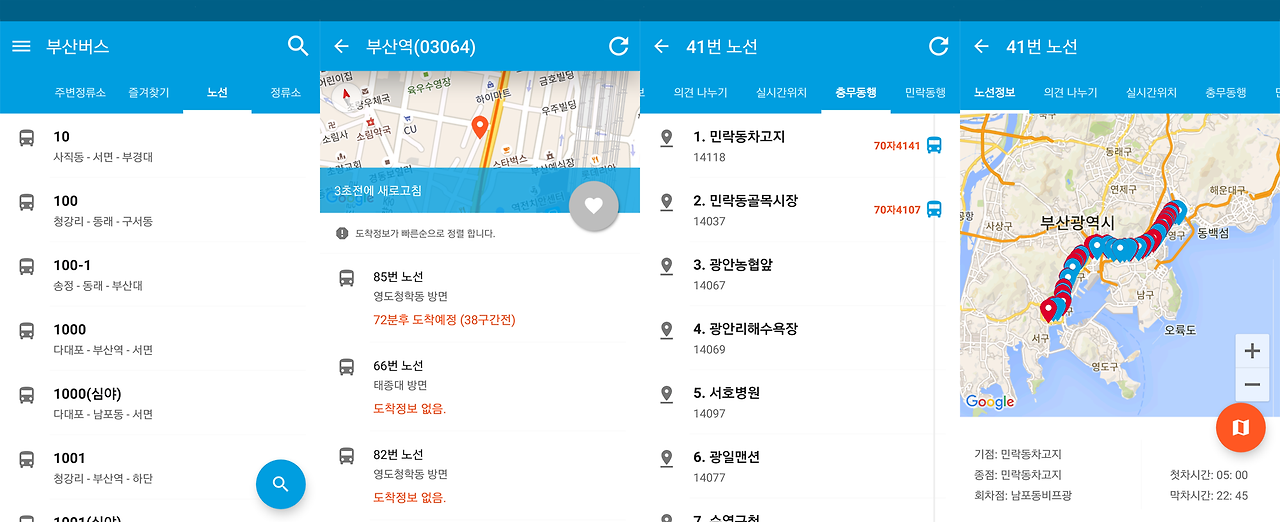
Task: Tap the search magnifier in 부산버스 header
Action: coord(298,46)
